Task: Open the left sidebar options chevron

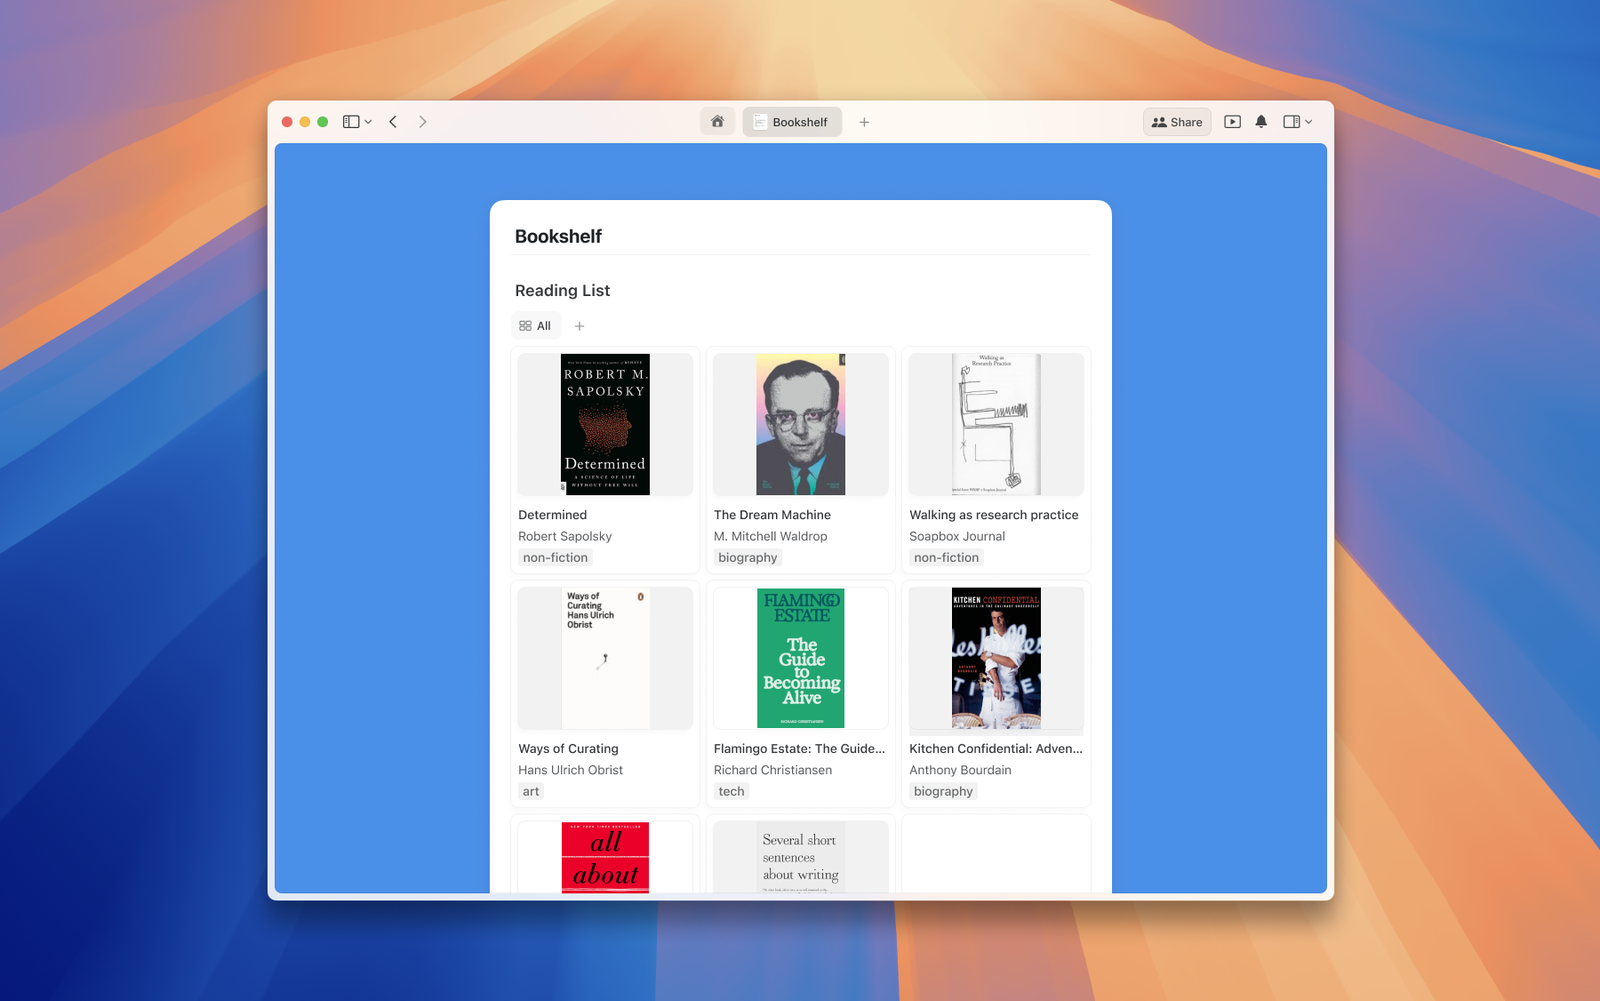Action: point(368,122)
